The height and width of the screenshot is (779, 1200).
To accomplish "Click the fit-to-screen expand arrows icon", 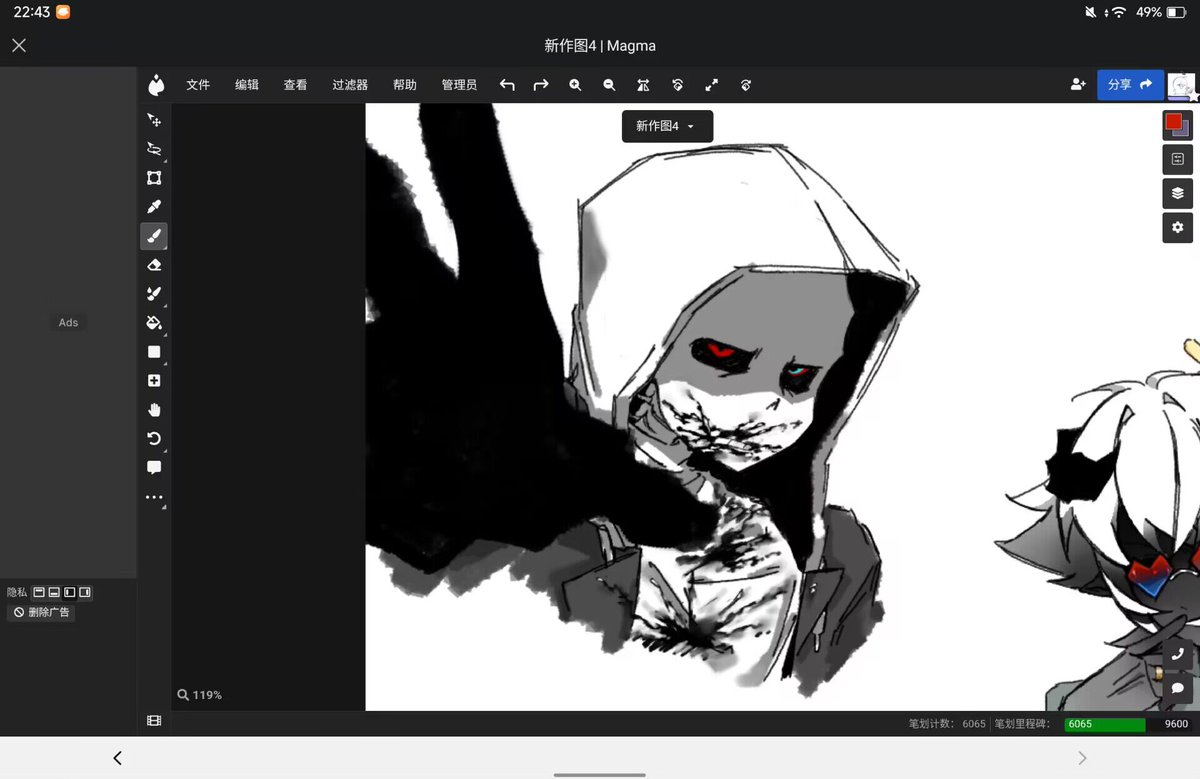I will pos(711,85).
